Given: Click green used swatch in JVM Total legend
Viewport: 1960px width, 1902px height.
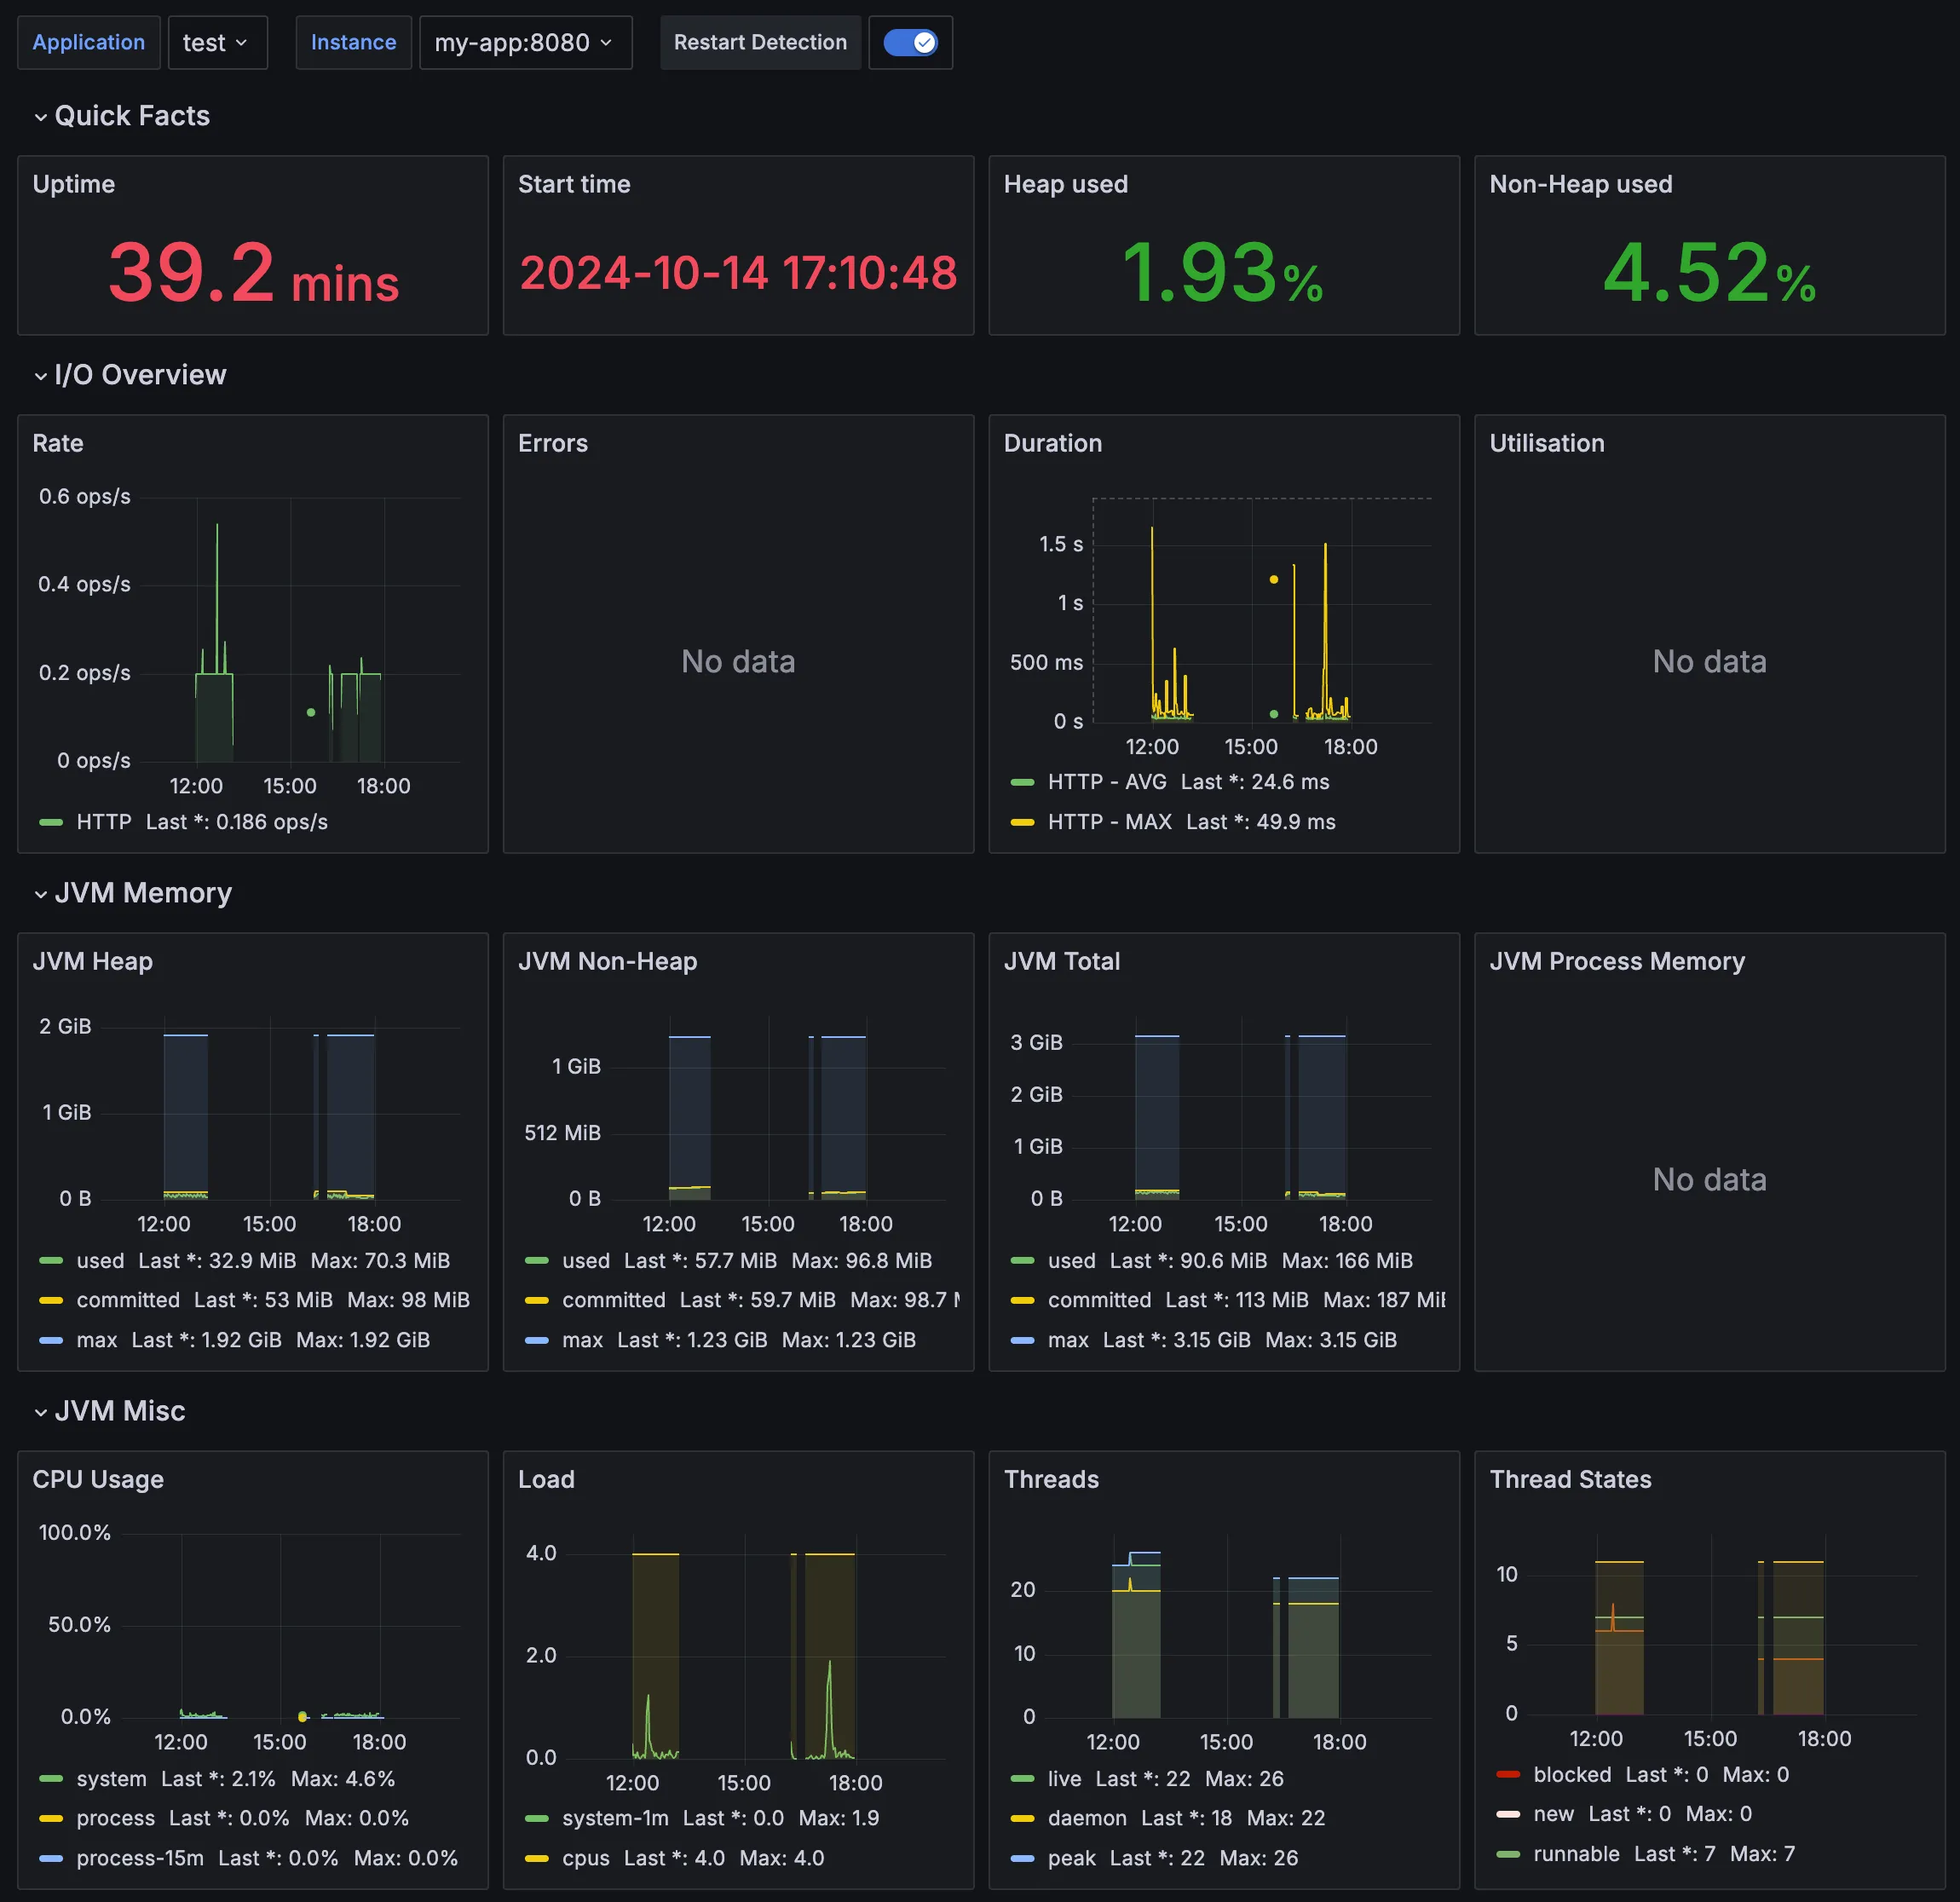Looking at the screenshot, I should click(x=1022, y=1261).
